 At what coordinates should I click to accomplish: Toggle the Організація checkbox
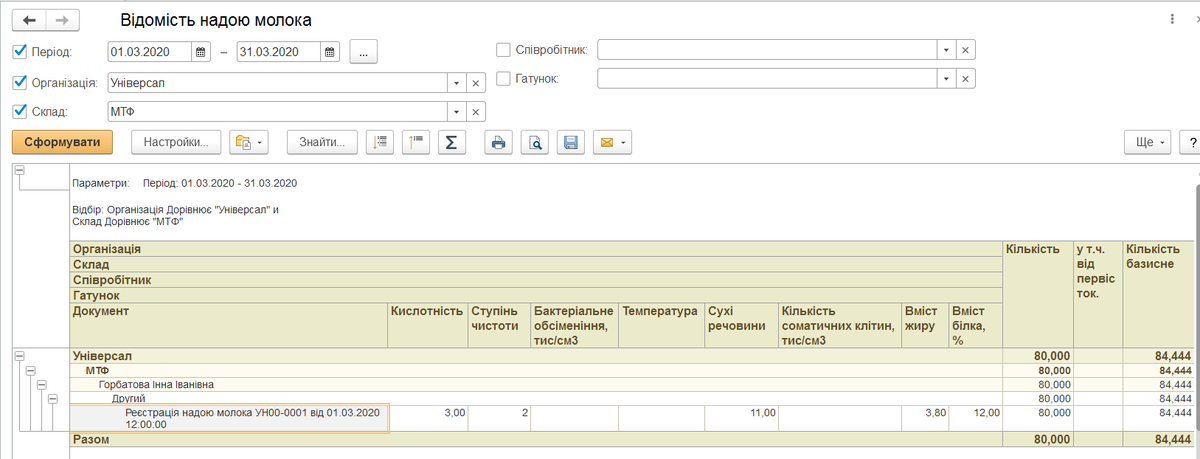(20, 82)
